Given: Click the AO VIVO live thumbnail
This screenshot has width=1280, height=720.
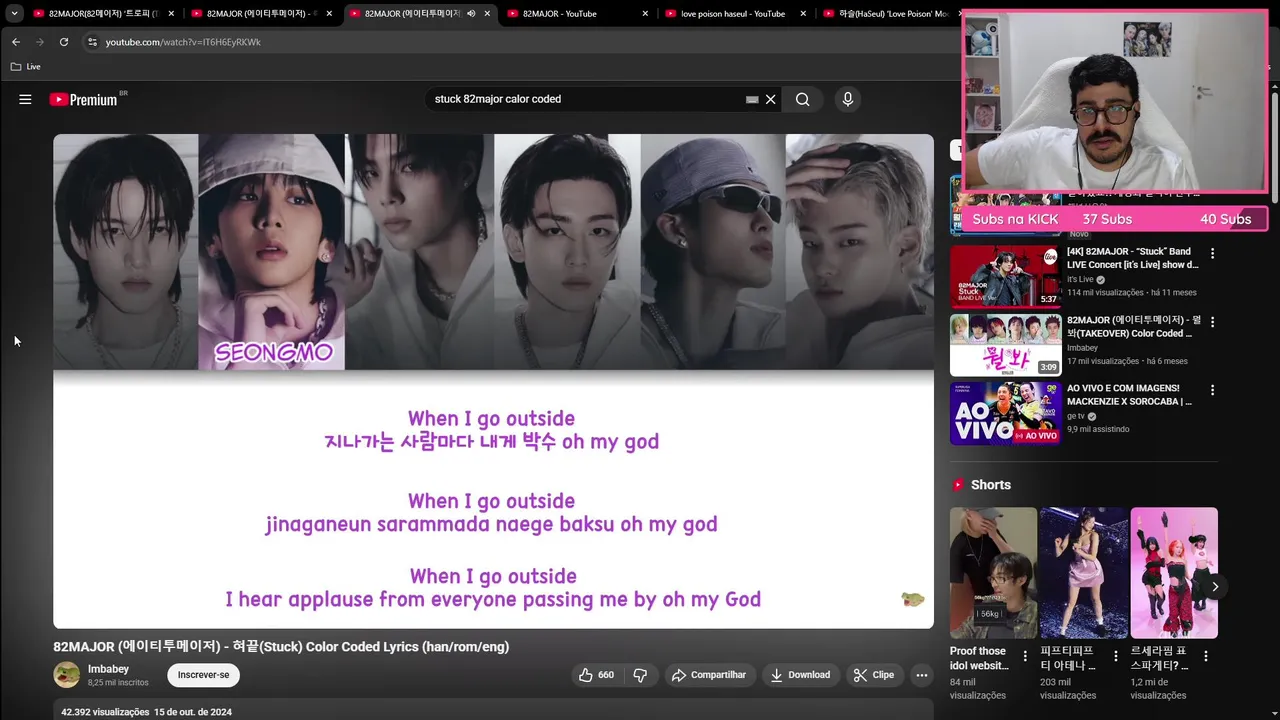Looking at the screenshot, I should click(x=1005, y=412).
